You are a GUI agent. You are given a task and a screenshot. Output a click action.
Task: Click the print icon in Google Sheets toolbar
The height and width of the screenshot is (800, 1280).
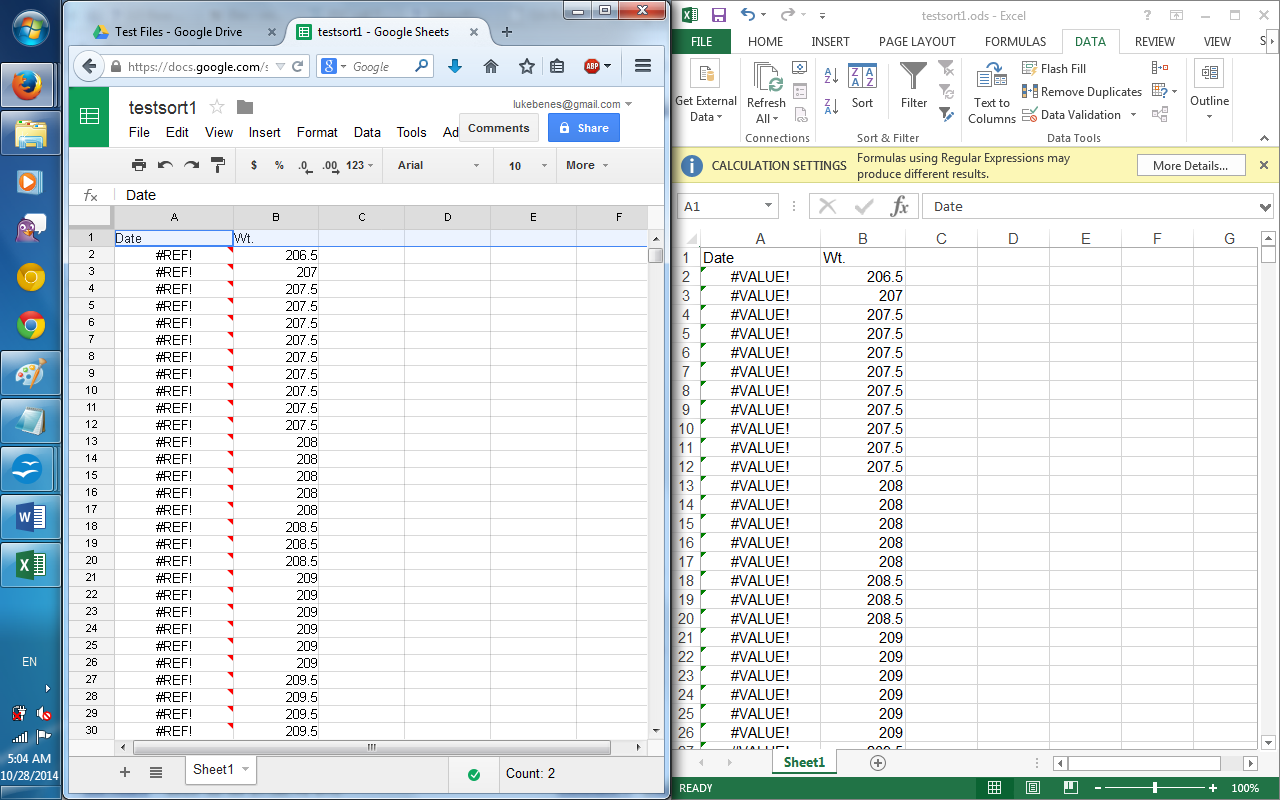point(140,166)
